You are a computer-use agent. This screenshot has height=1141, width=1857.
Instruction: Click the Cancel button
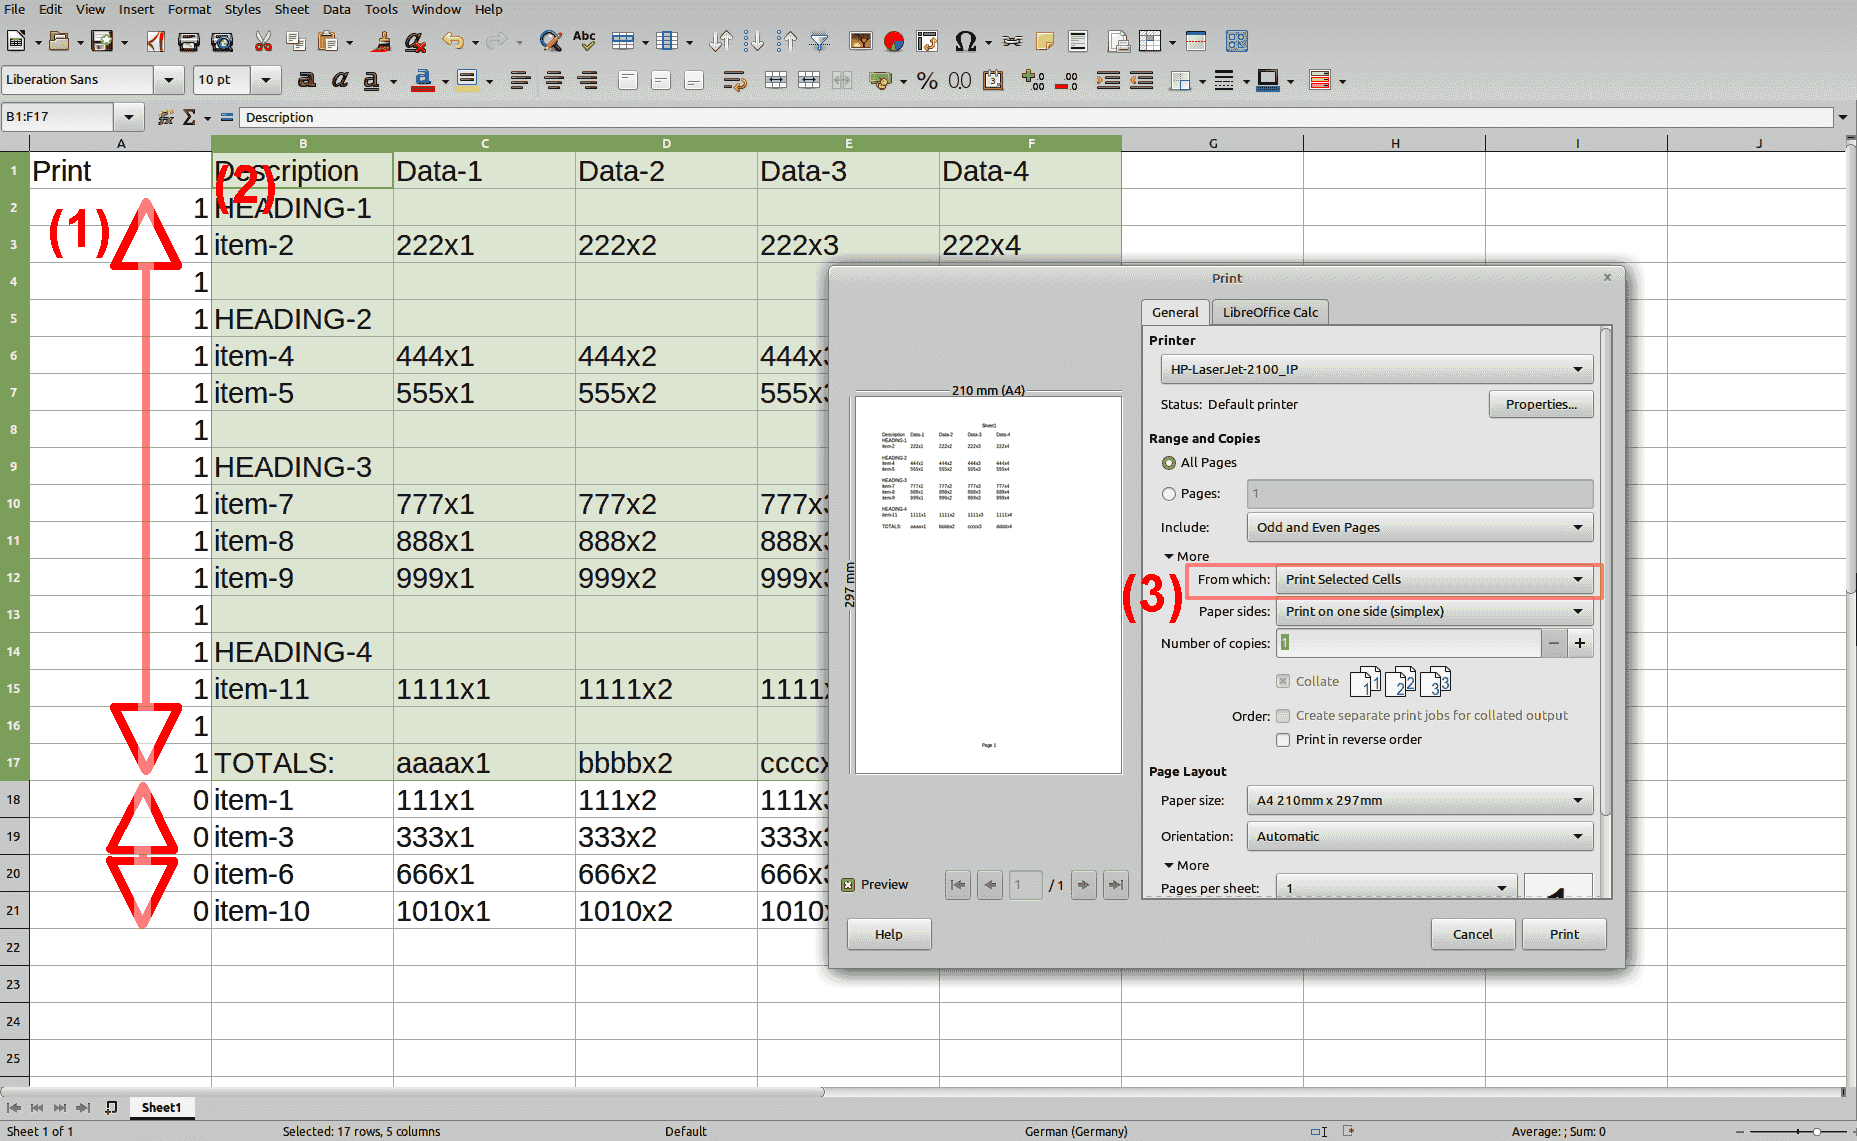point(1472,935)
